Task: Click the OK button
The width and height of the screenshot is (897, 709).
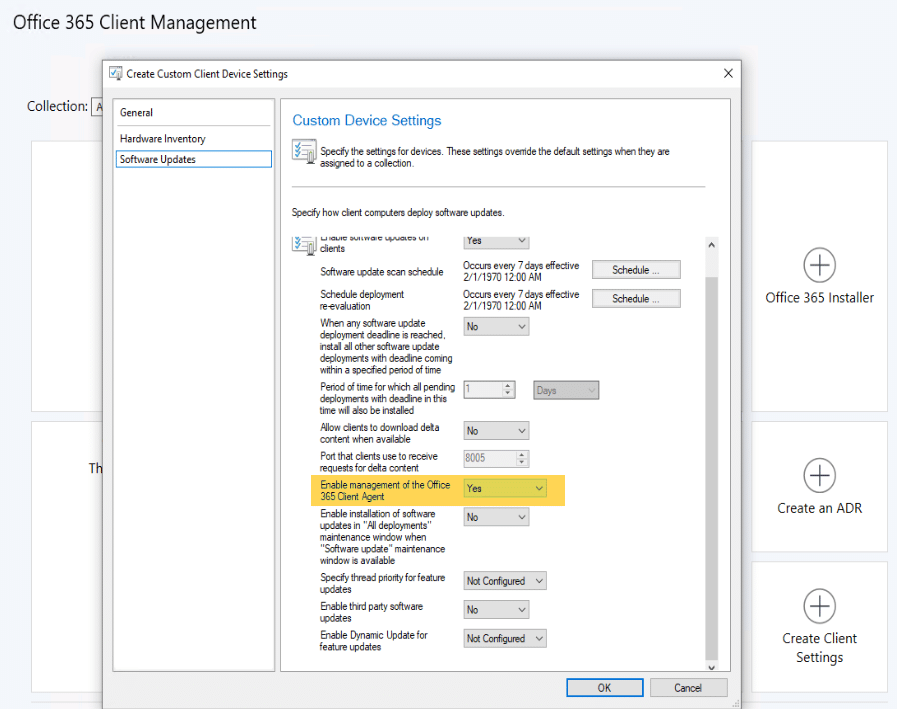Action: 604,687
